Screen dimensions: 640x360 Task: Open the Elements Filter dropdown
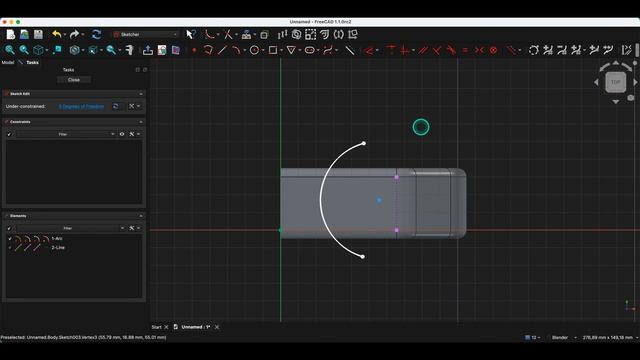71,228
